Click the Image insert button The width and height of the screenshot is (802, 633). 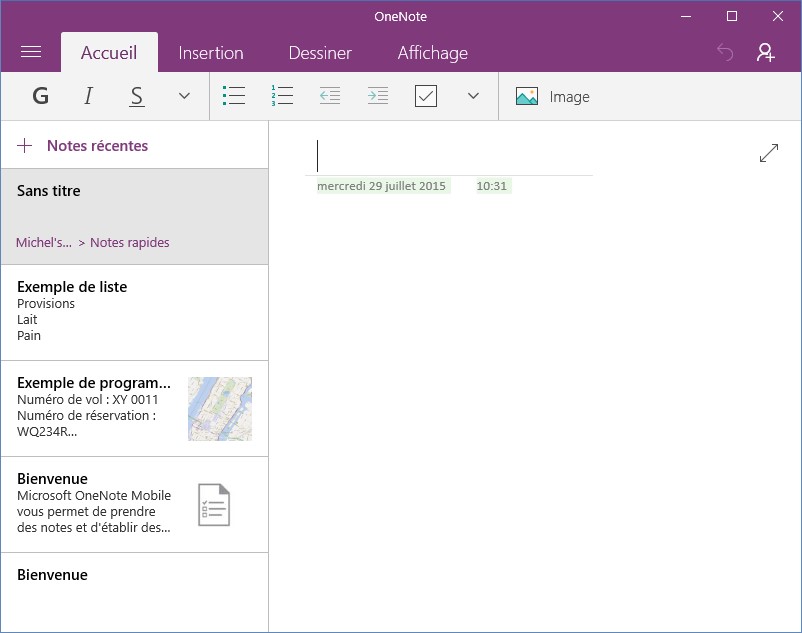click(x=553, y=97)
